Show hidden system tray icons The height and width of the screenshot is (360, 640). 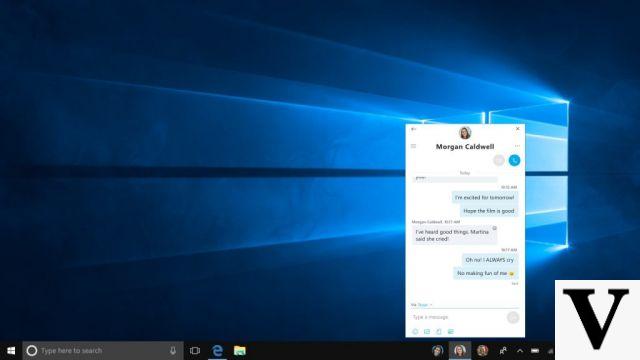coord(520,351)
